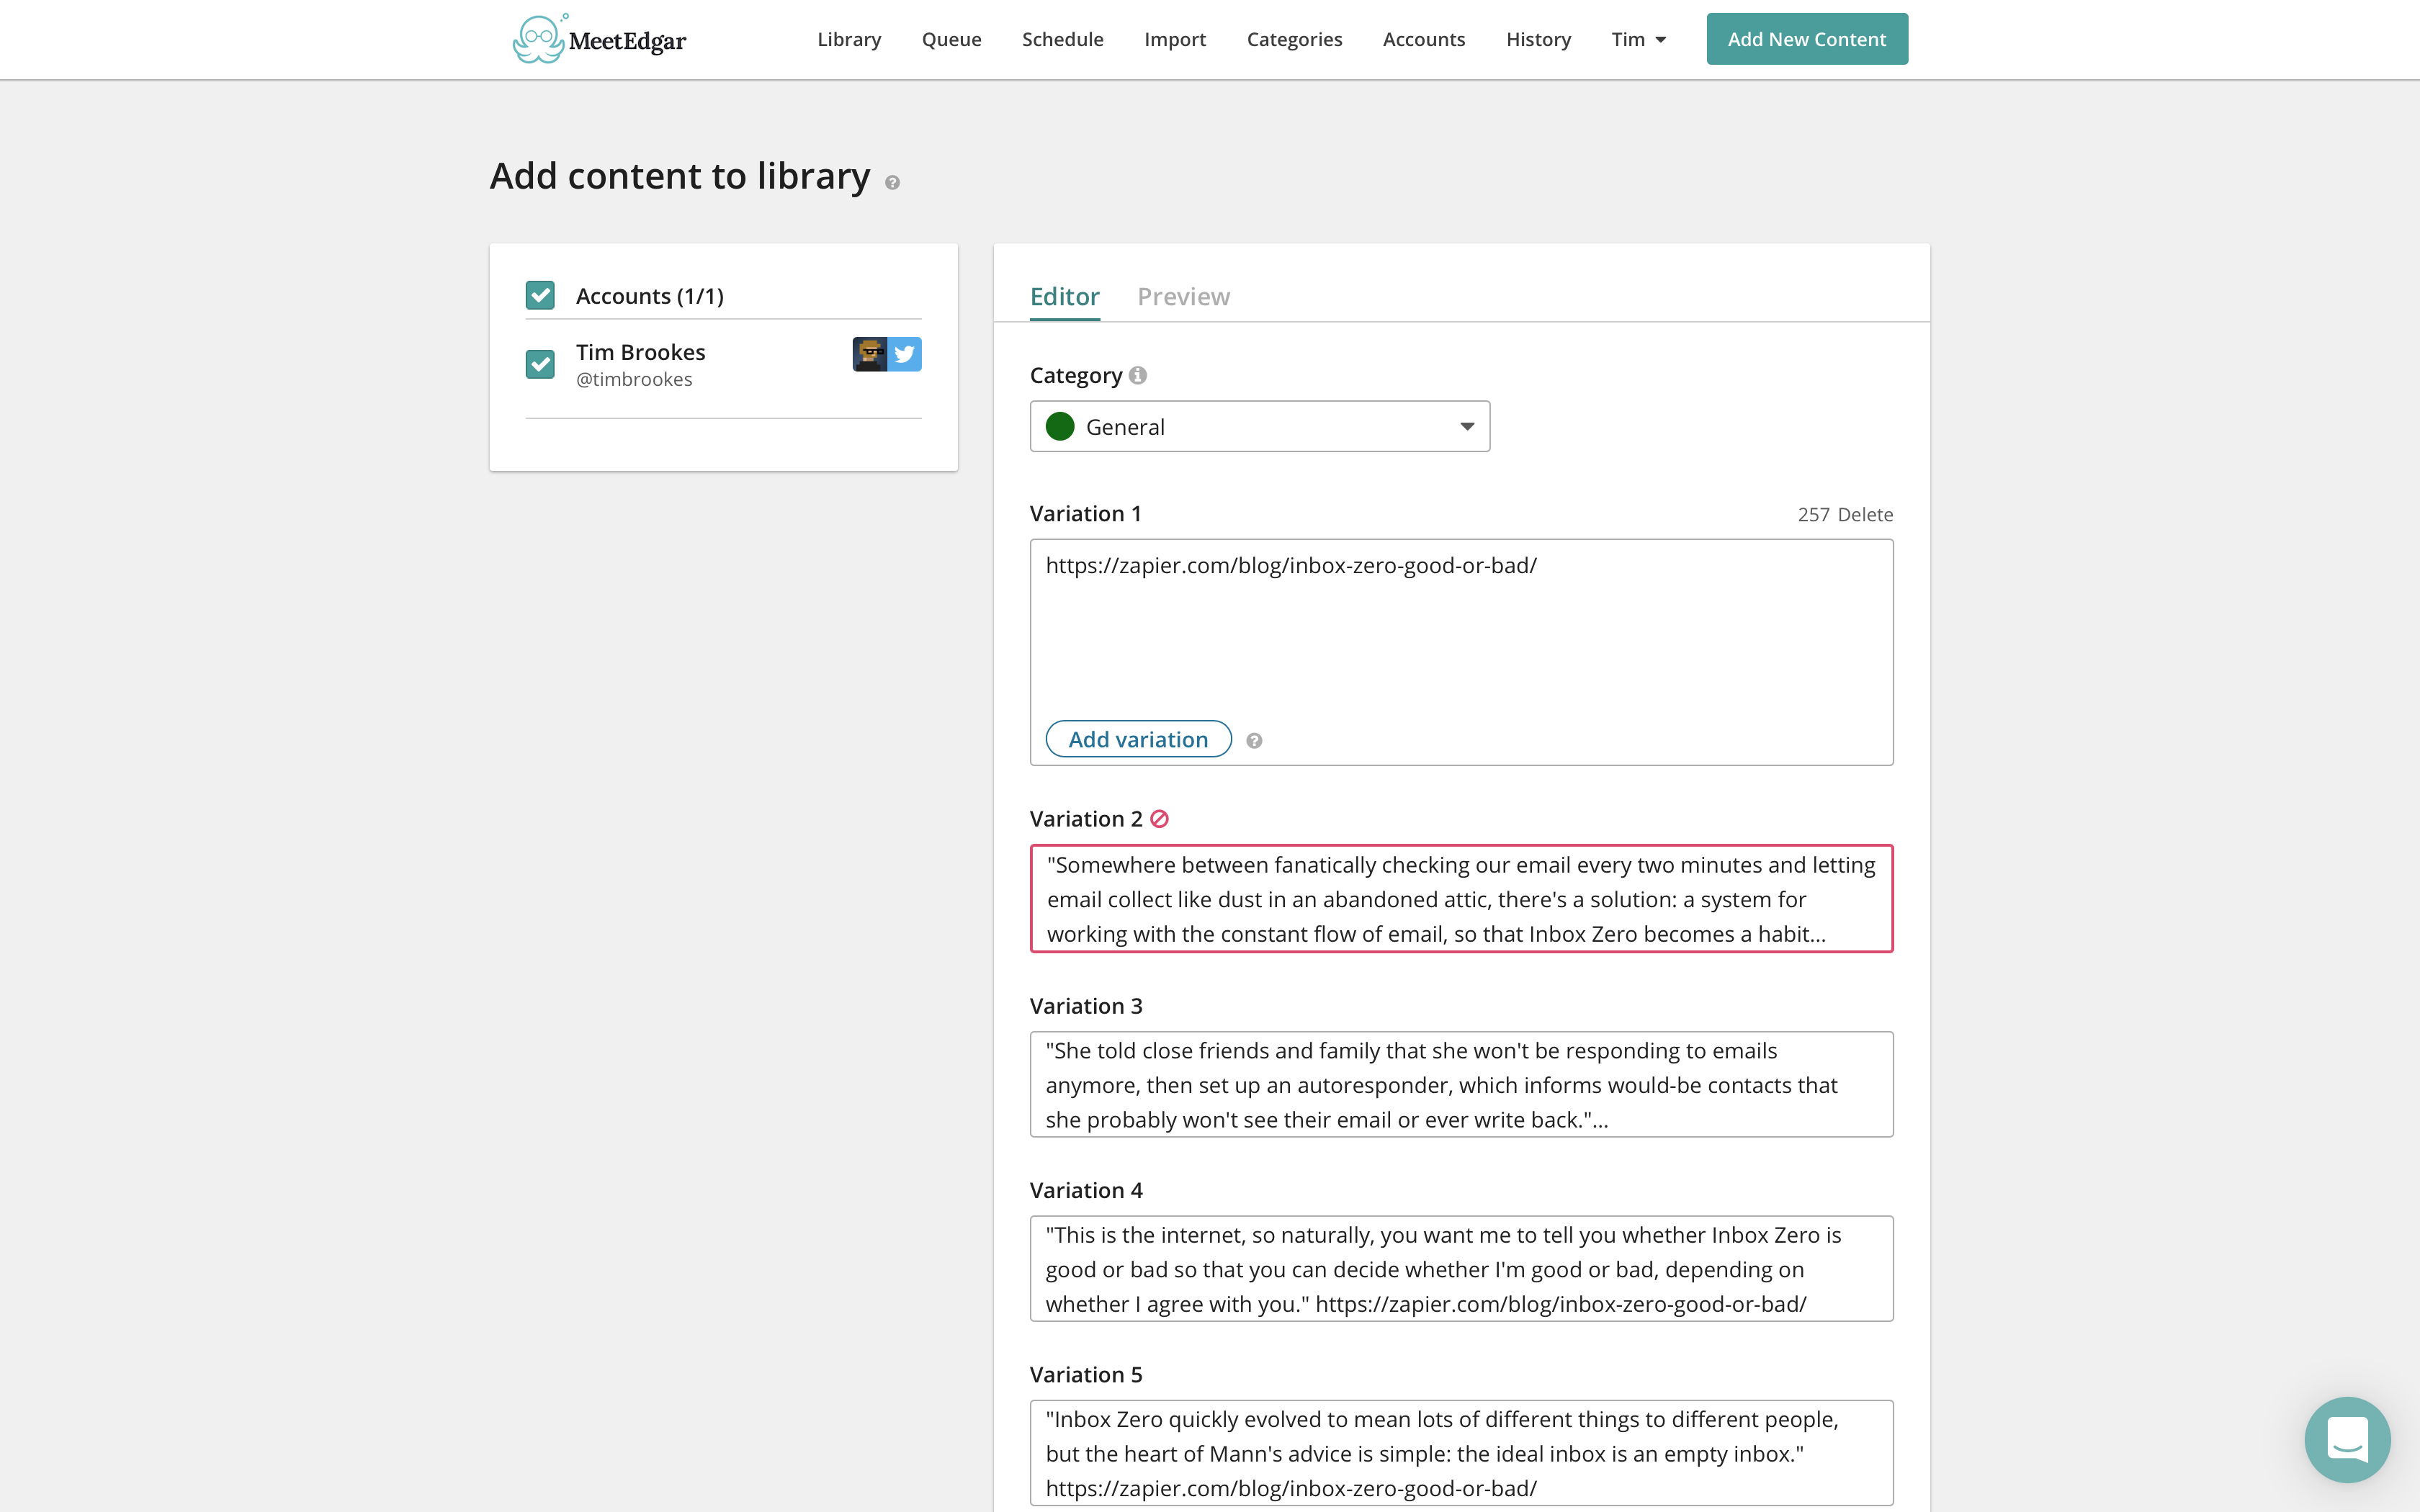Click the green General color swatch

click(x=1060, y=427)
